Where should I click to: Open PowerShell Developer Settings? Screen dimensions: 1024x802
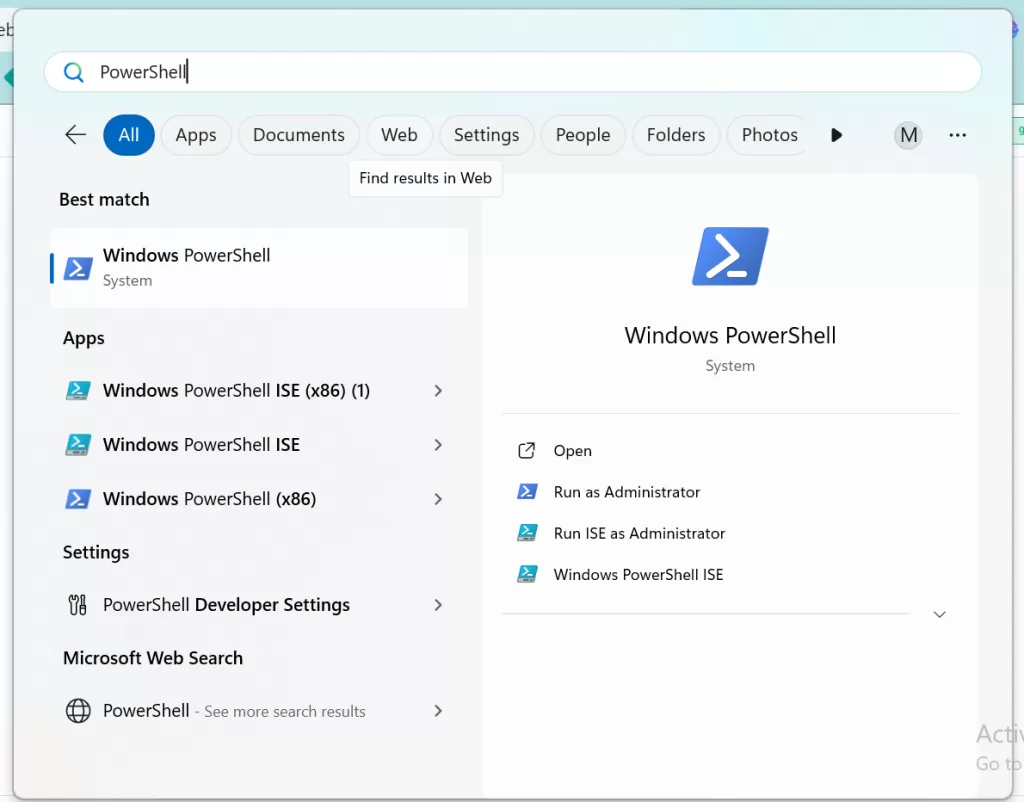point(227,605)
